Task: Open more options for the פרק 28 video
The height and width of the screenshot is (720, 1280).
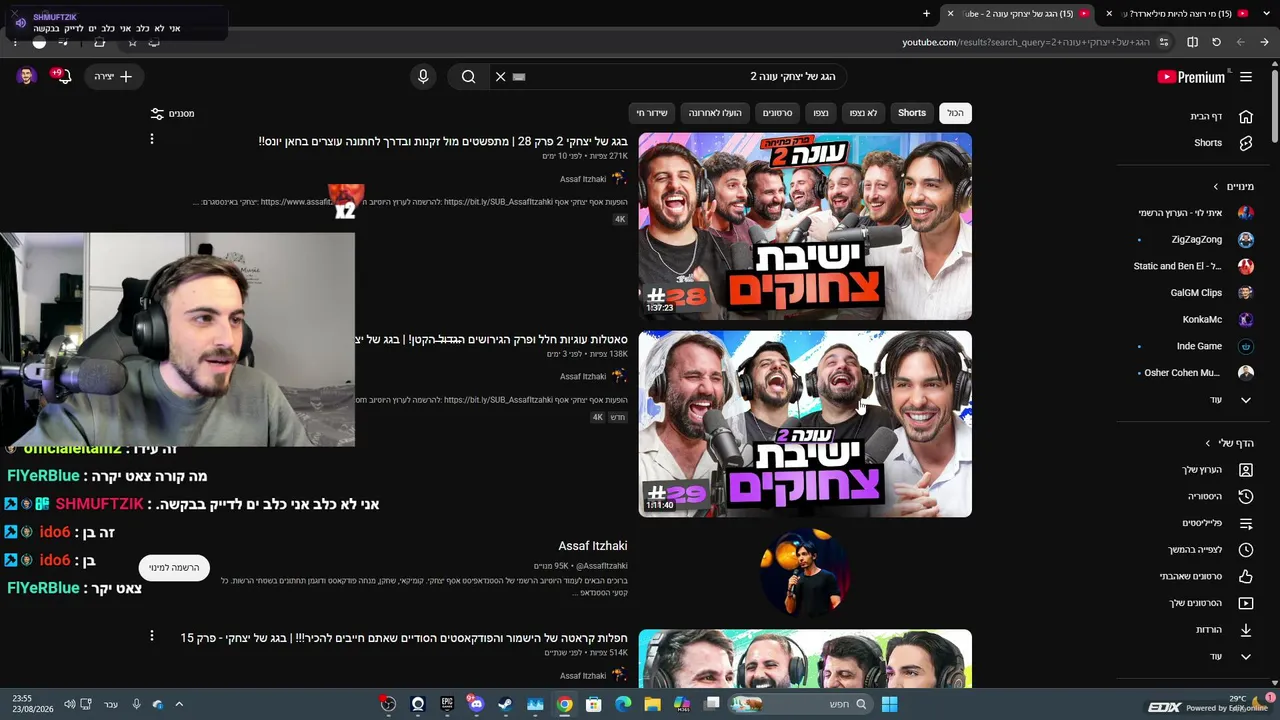Action: coord(152,139)
